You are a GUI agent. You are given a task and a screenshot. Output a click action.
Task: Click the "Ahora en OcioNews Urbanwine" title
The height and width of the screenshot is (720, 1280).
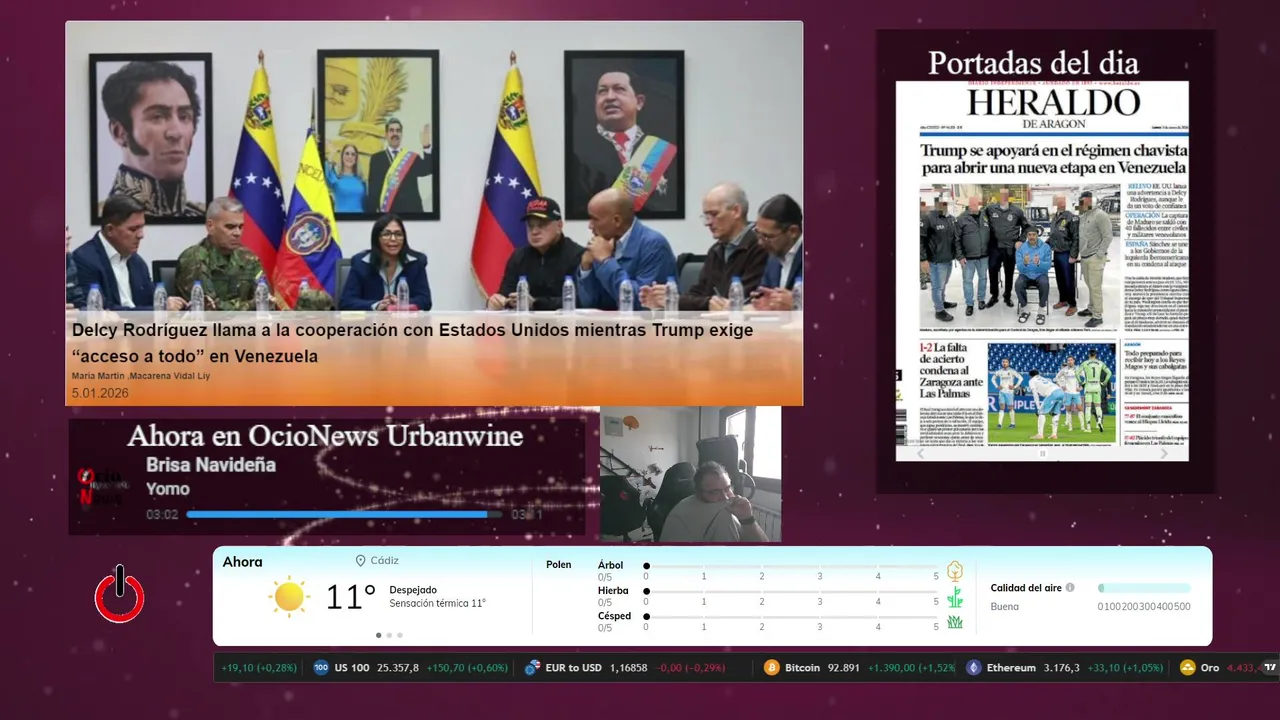coord(325,436)
